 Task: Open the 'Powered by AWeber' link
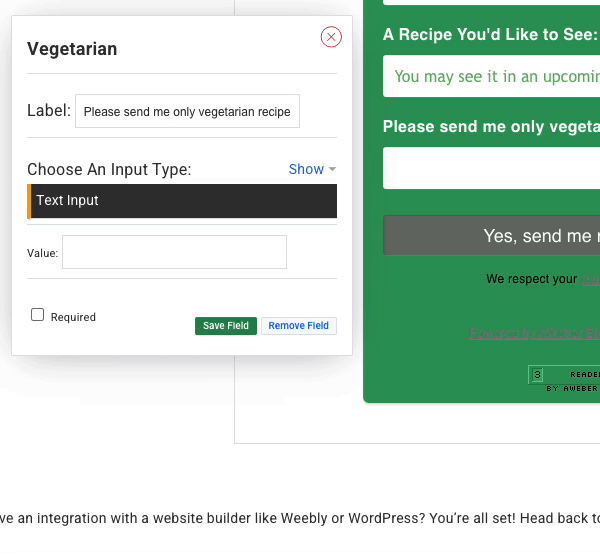tap(534, 333)
